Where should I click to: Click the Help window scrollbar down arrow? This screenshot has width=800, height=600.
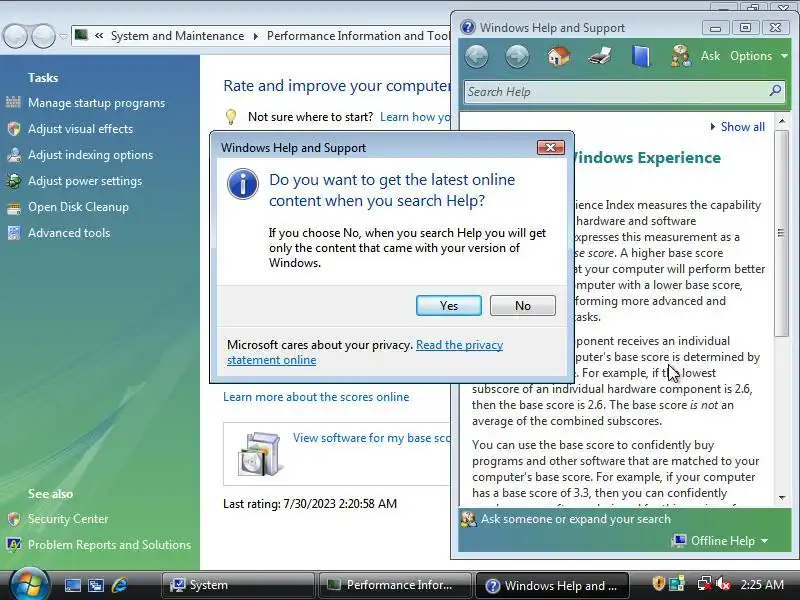pyautogui.click(x=782, y=497)
